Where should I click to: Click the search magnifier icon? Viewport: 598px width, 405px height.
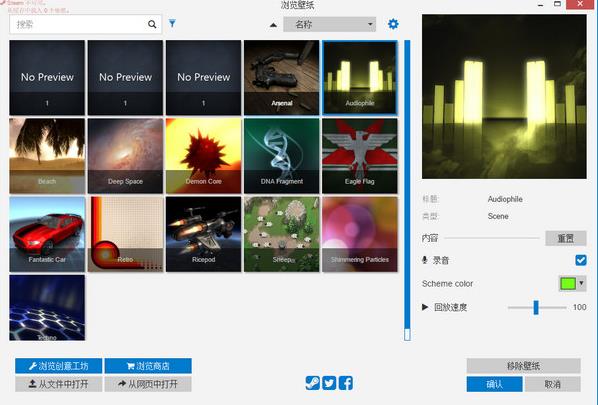152,24
